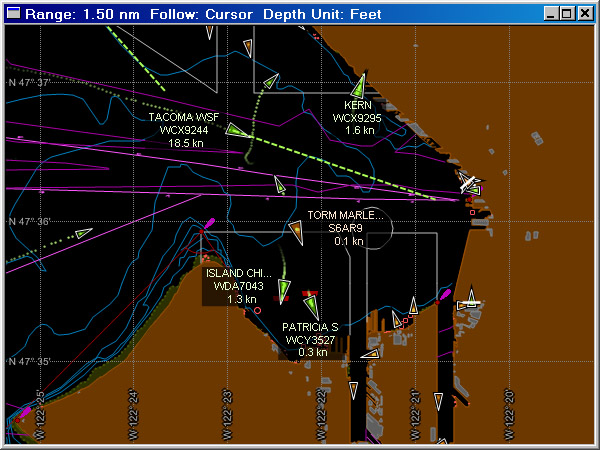Click the vessel at the end of the dotted track near N 47° 36'
The height and width of the screenshot is (450, 600).
[83, 233]
